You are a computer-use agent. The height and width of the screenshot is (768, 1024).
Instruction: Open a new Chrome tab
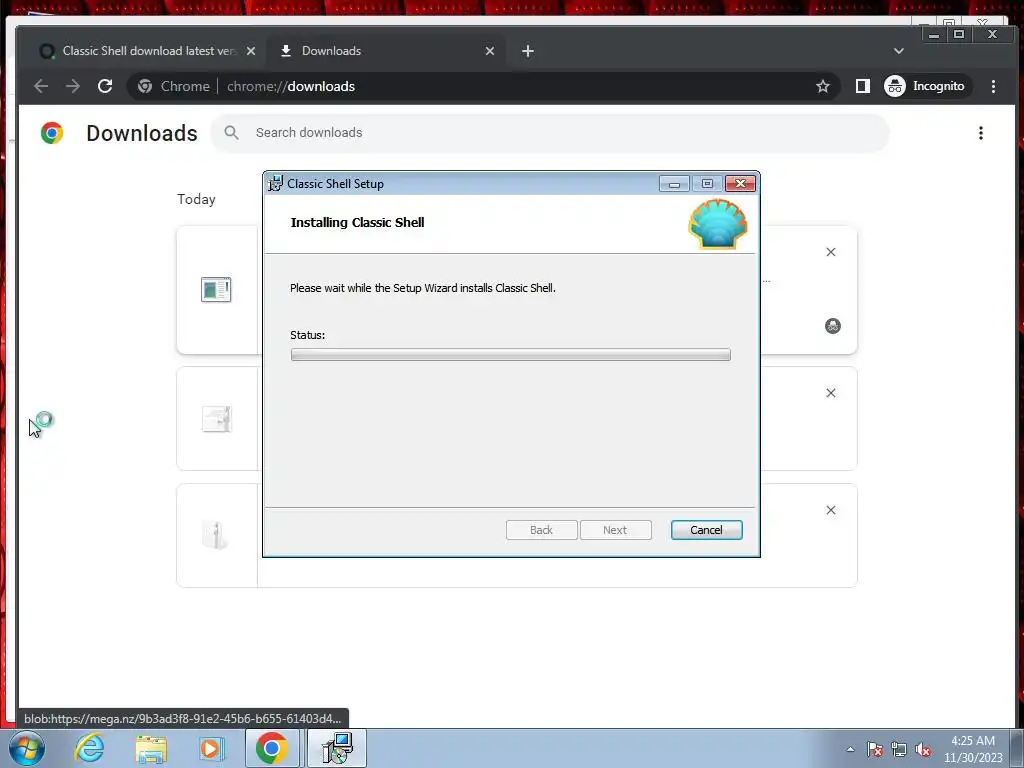tap(528, 51)
